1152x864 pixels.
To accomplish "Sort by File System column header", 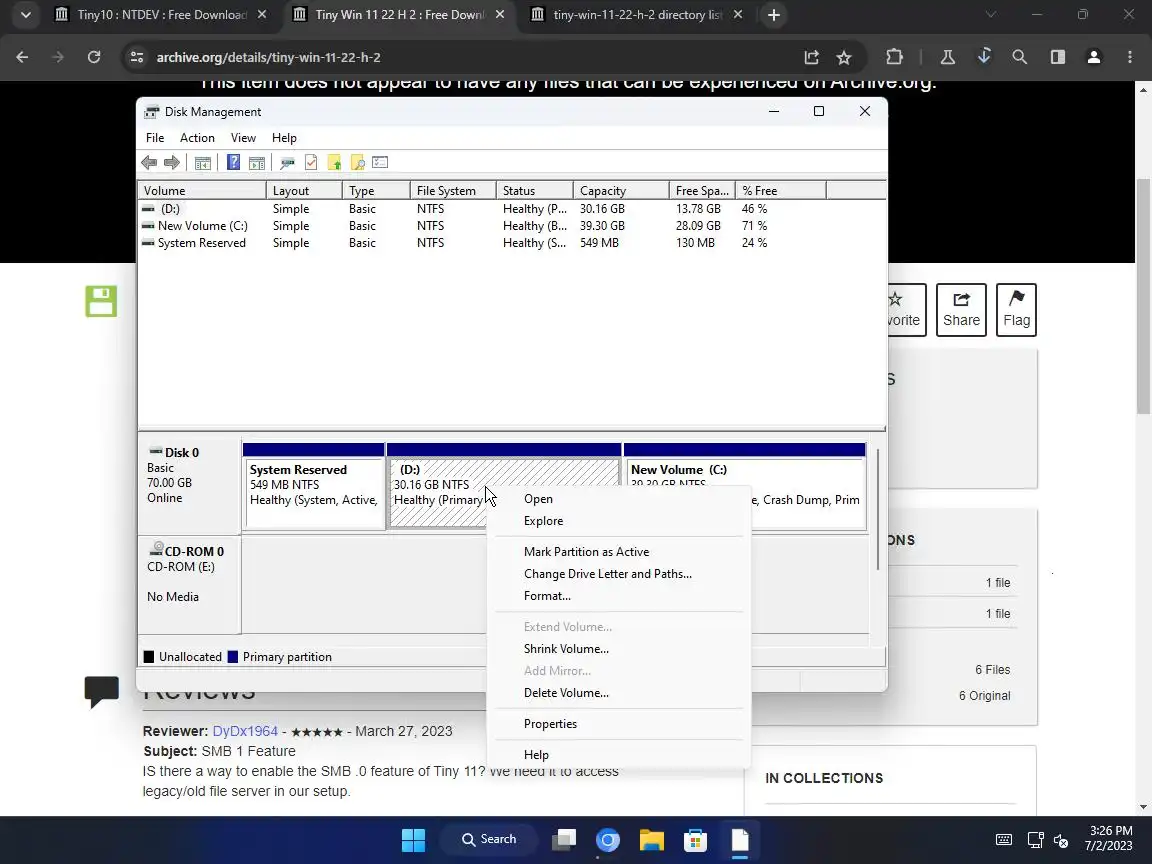I will pyautogui.click(x=453, y=190).
